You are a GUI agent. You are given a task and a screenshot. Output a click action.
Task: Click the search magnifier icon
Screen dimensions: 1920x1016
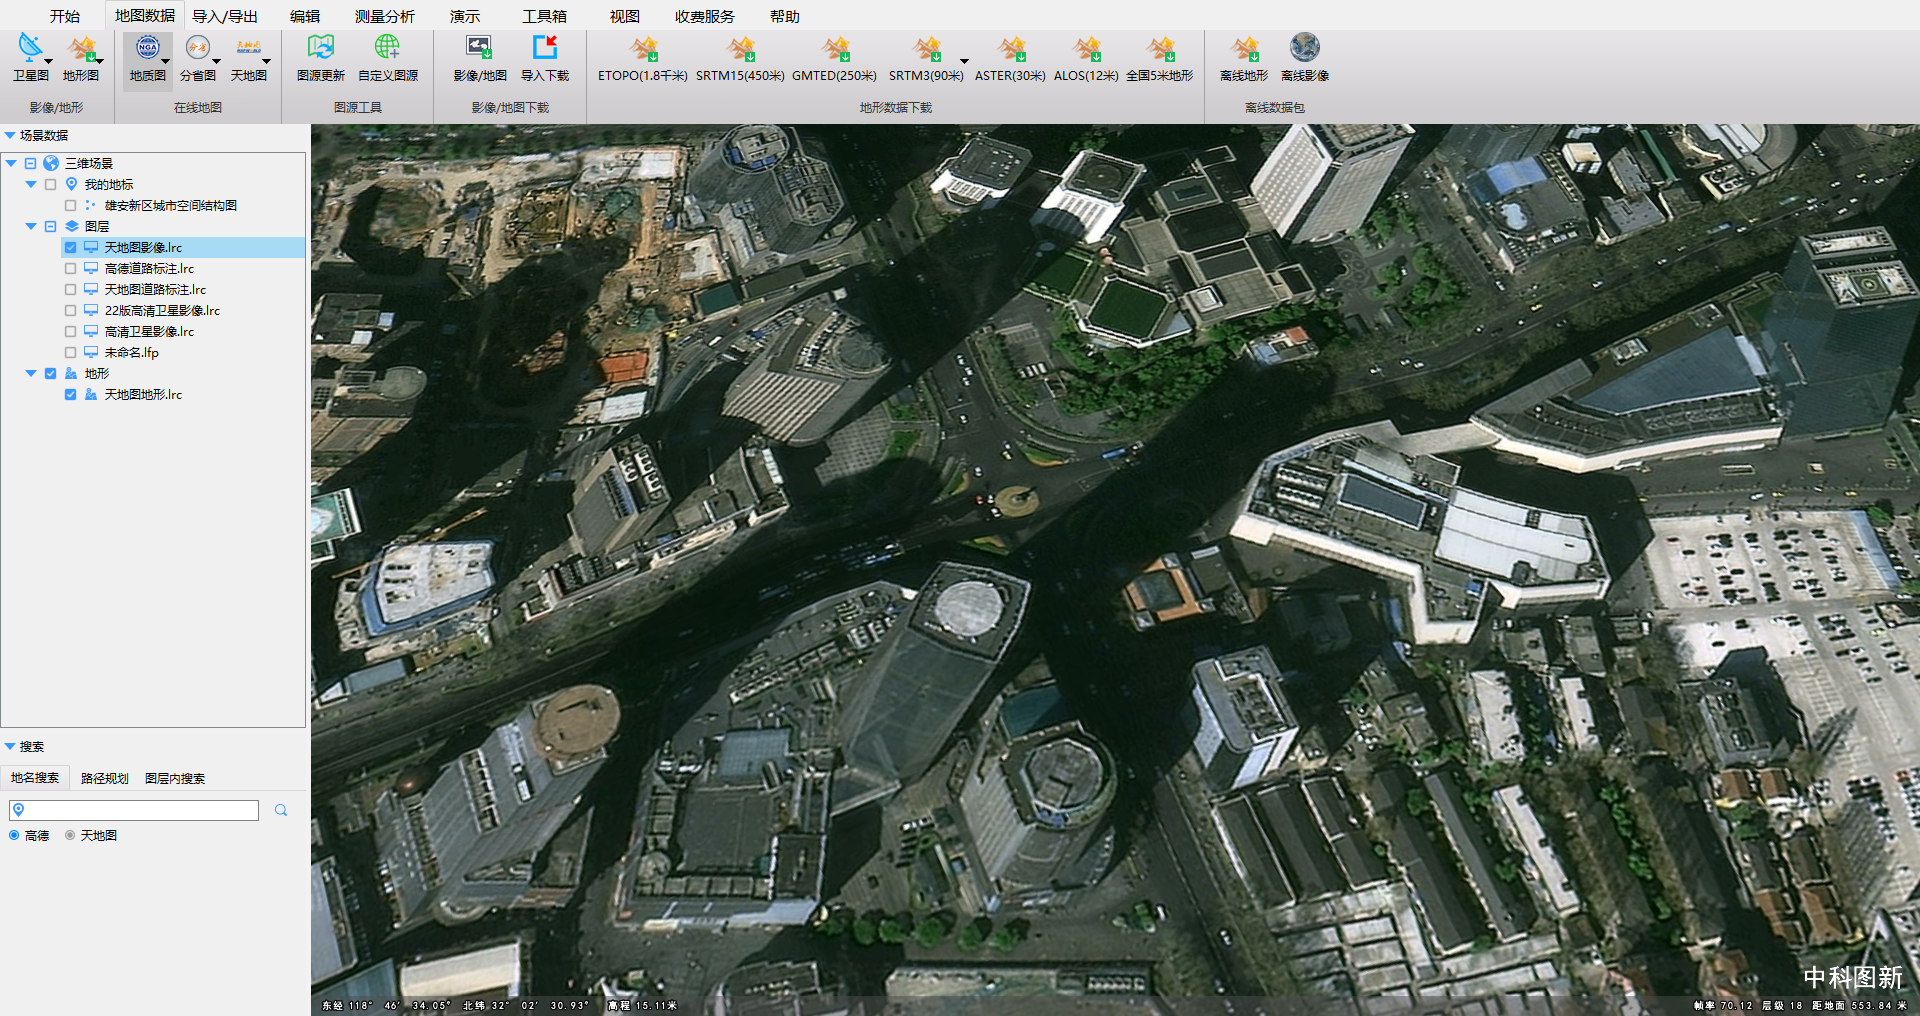pyautogui.click(x=281, y=810)
